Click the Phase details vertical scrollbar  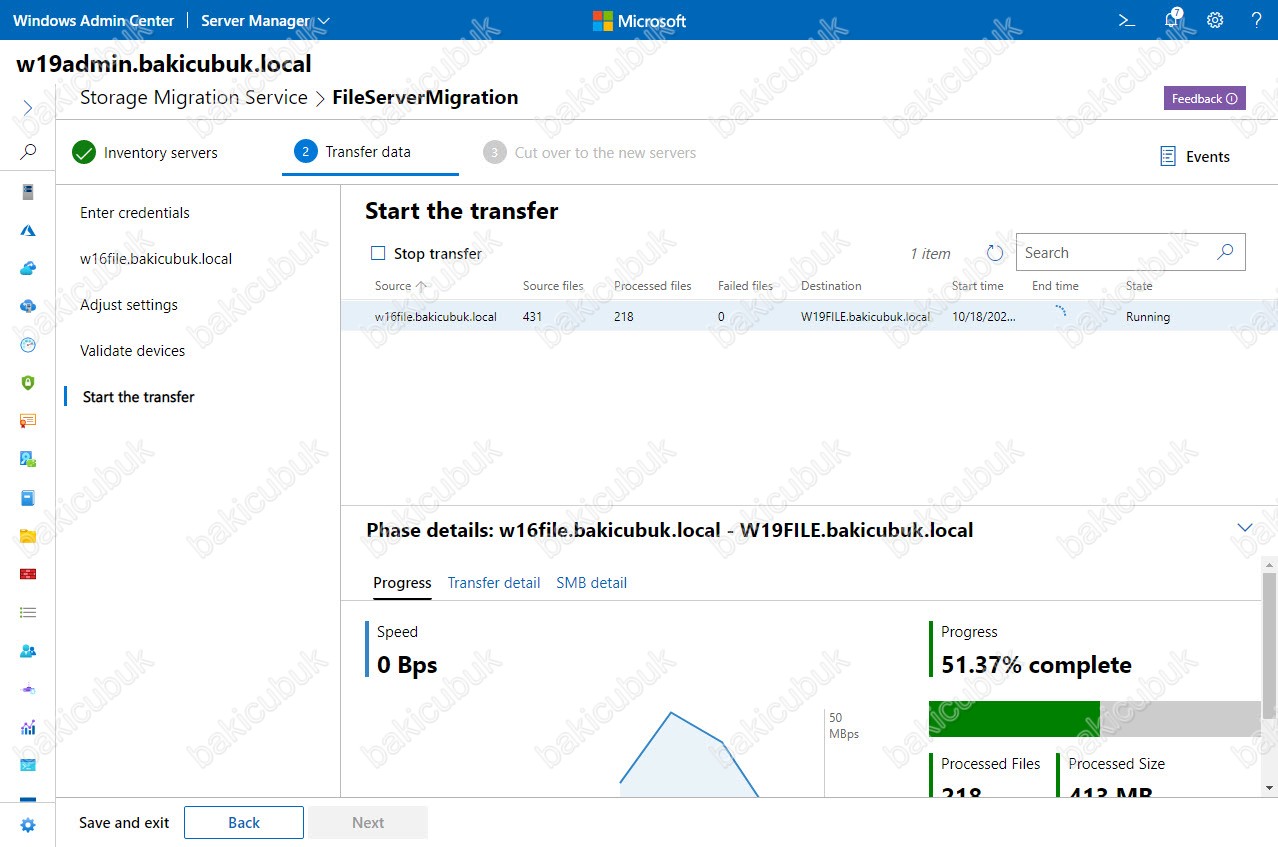(1269, 645)
